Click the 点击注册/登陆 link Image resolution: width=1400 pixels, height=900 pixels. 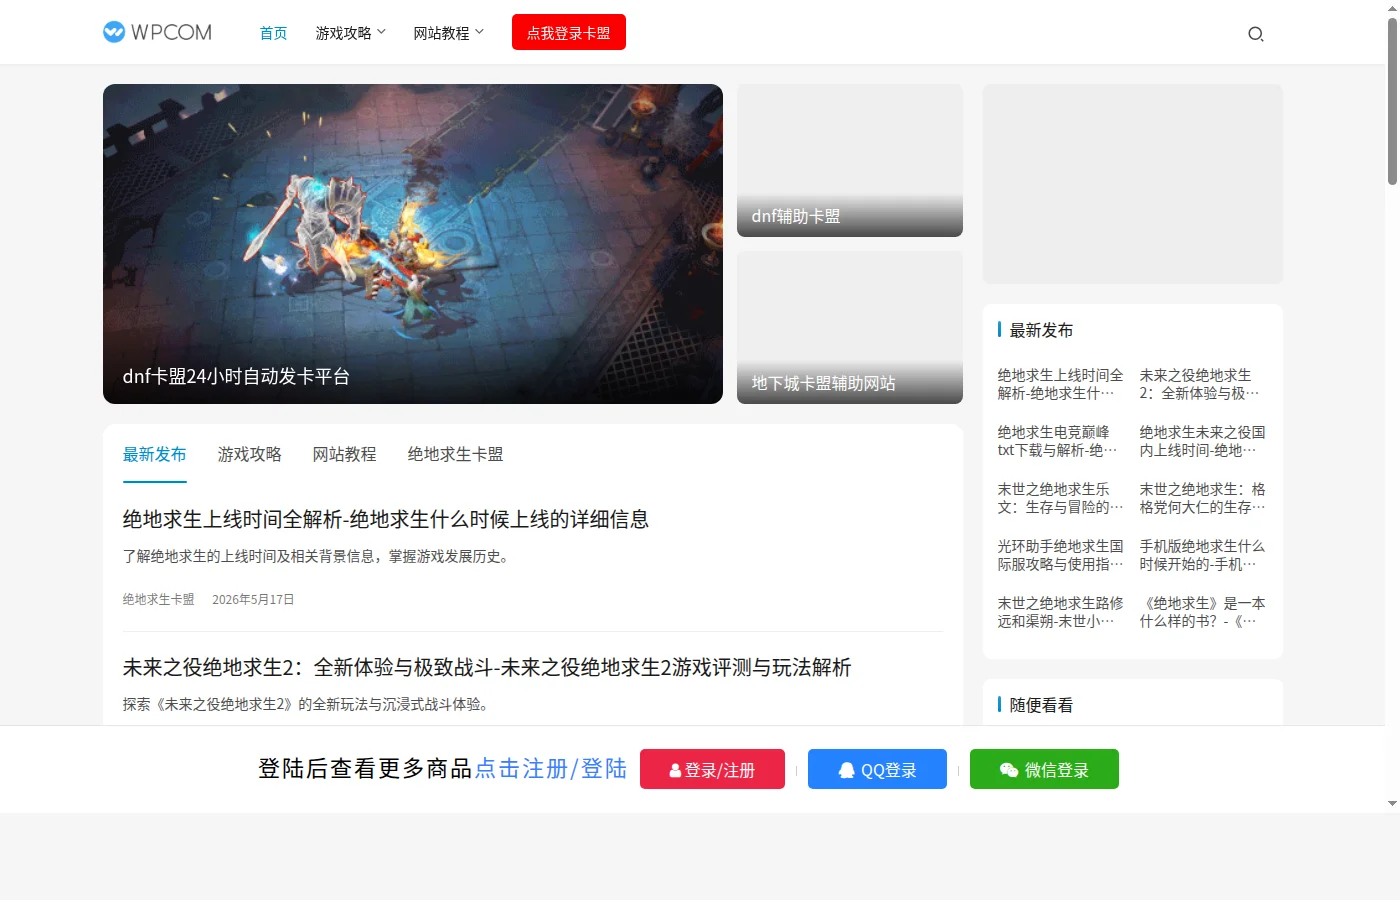[x=551, y=768]
